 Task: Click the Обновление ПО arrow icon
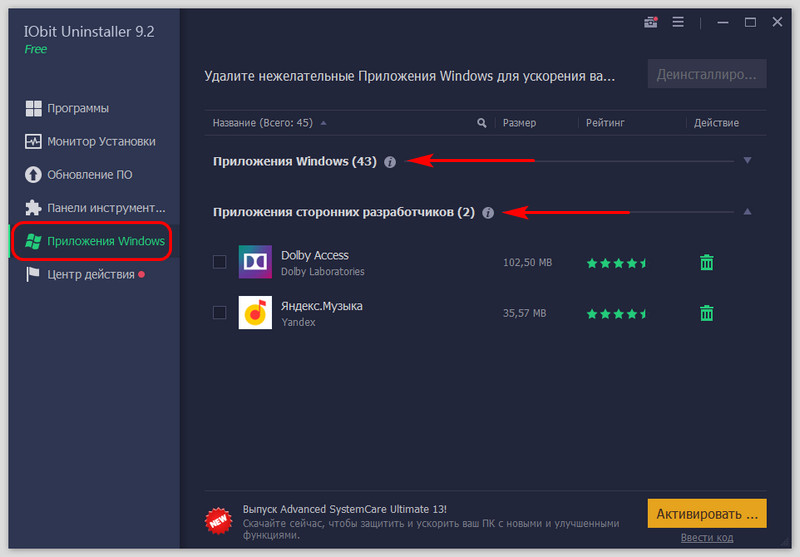pos(33,174)
